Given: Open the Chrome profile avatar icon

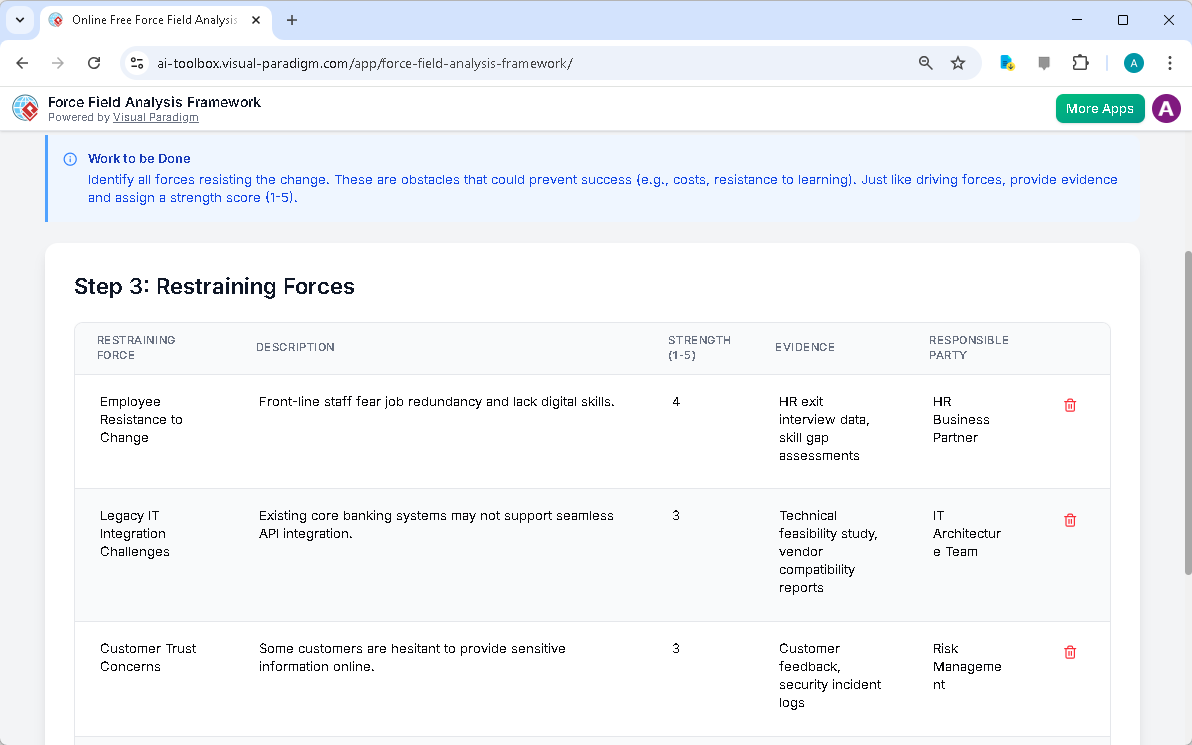Looking at the screenshot, I should (1133, 62).
